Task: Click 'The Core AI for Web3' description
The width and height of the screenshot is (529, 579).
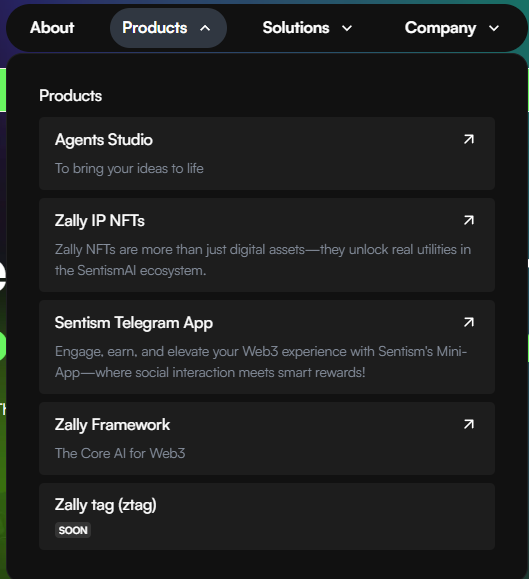Action: [120, 453]
